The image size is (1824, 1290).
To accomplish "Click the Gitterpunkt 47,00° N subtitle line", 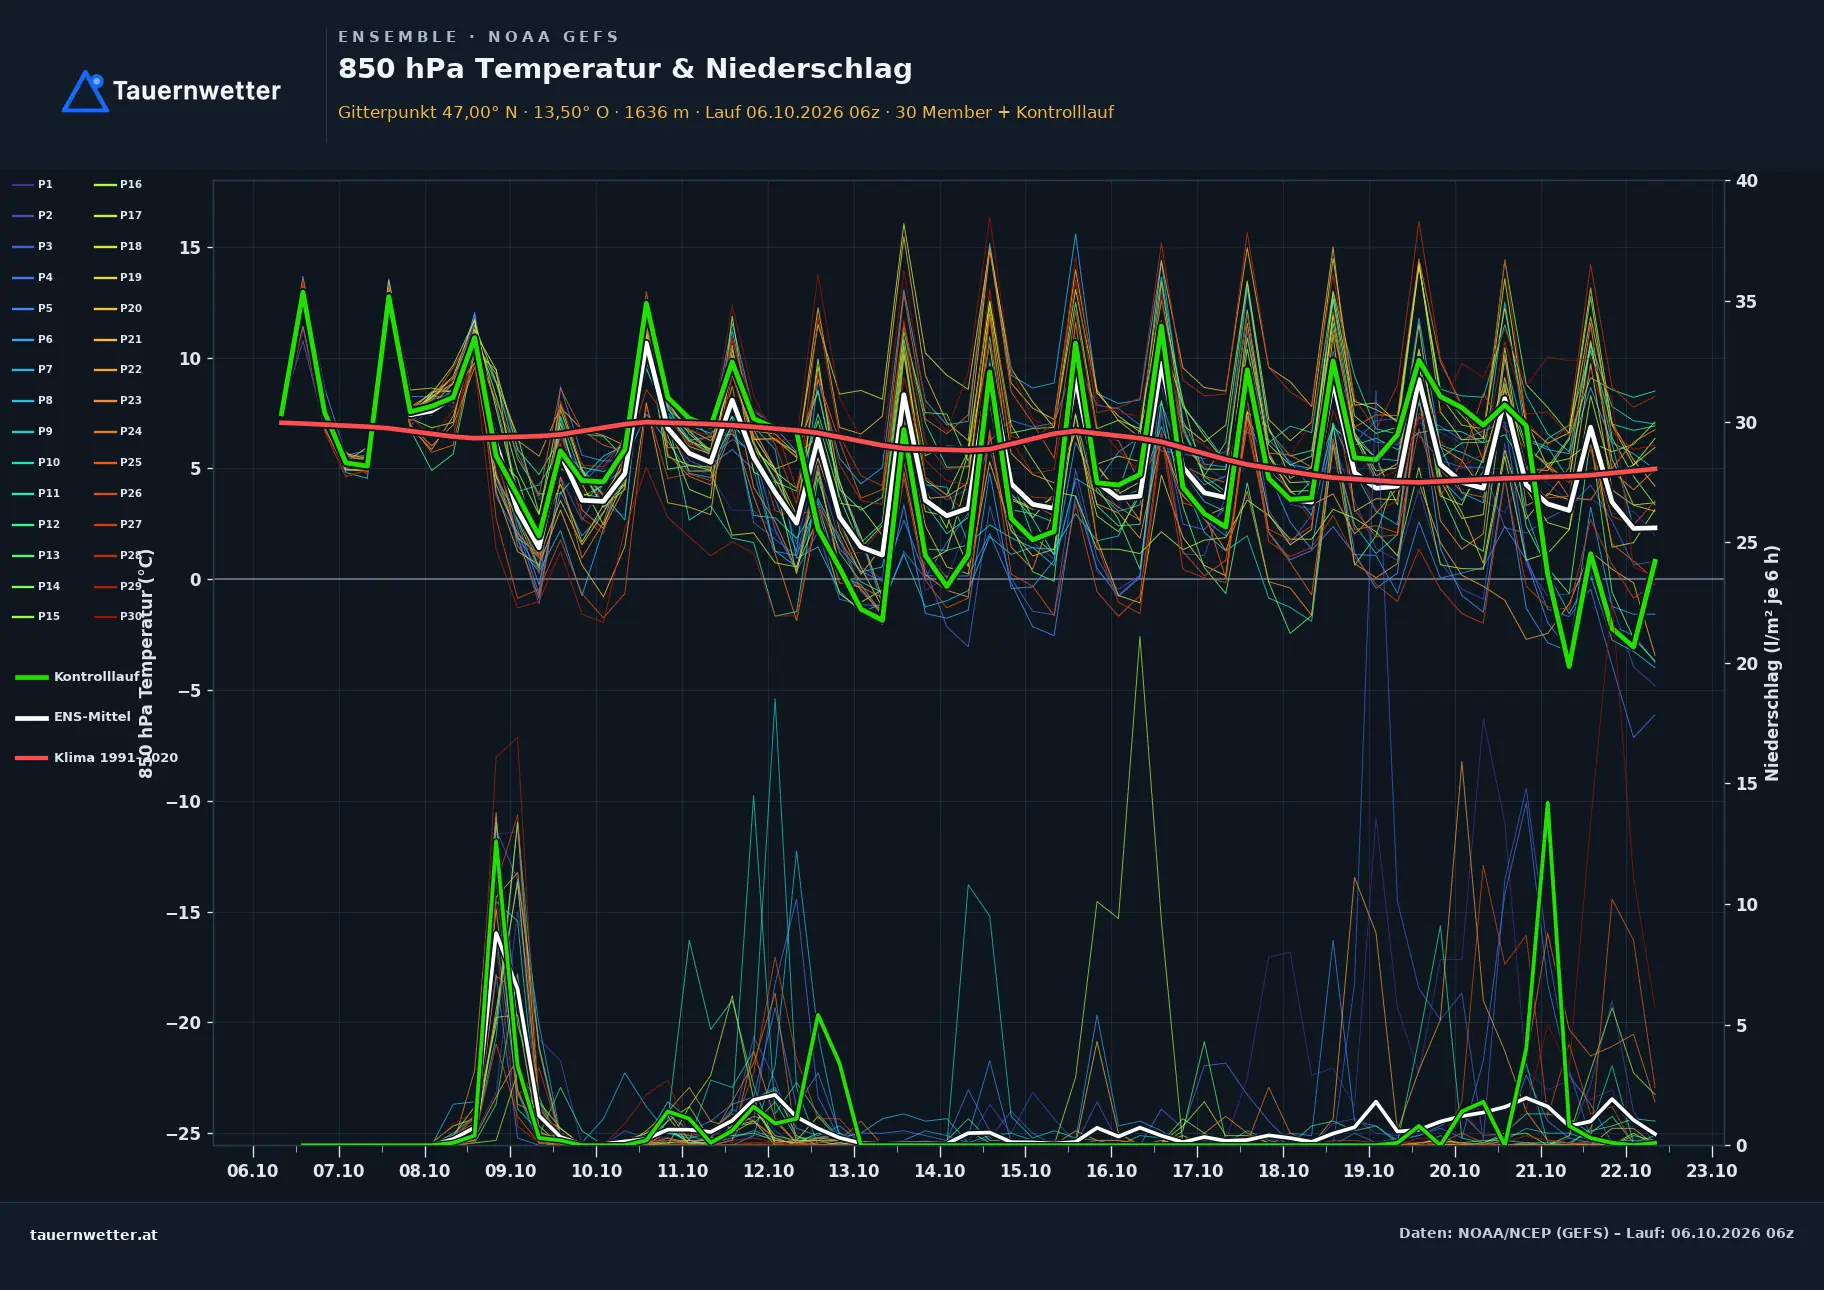I will [x=726, y=112].
